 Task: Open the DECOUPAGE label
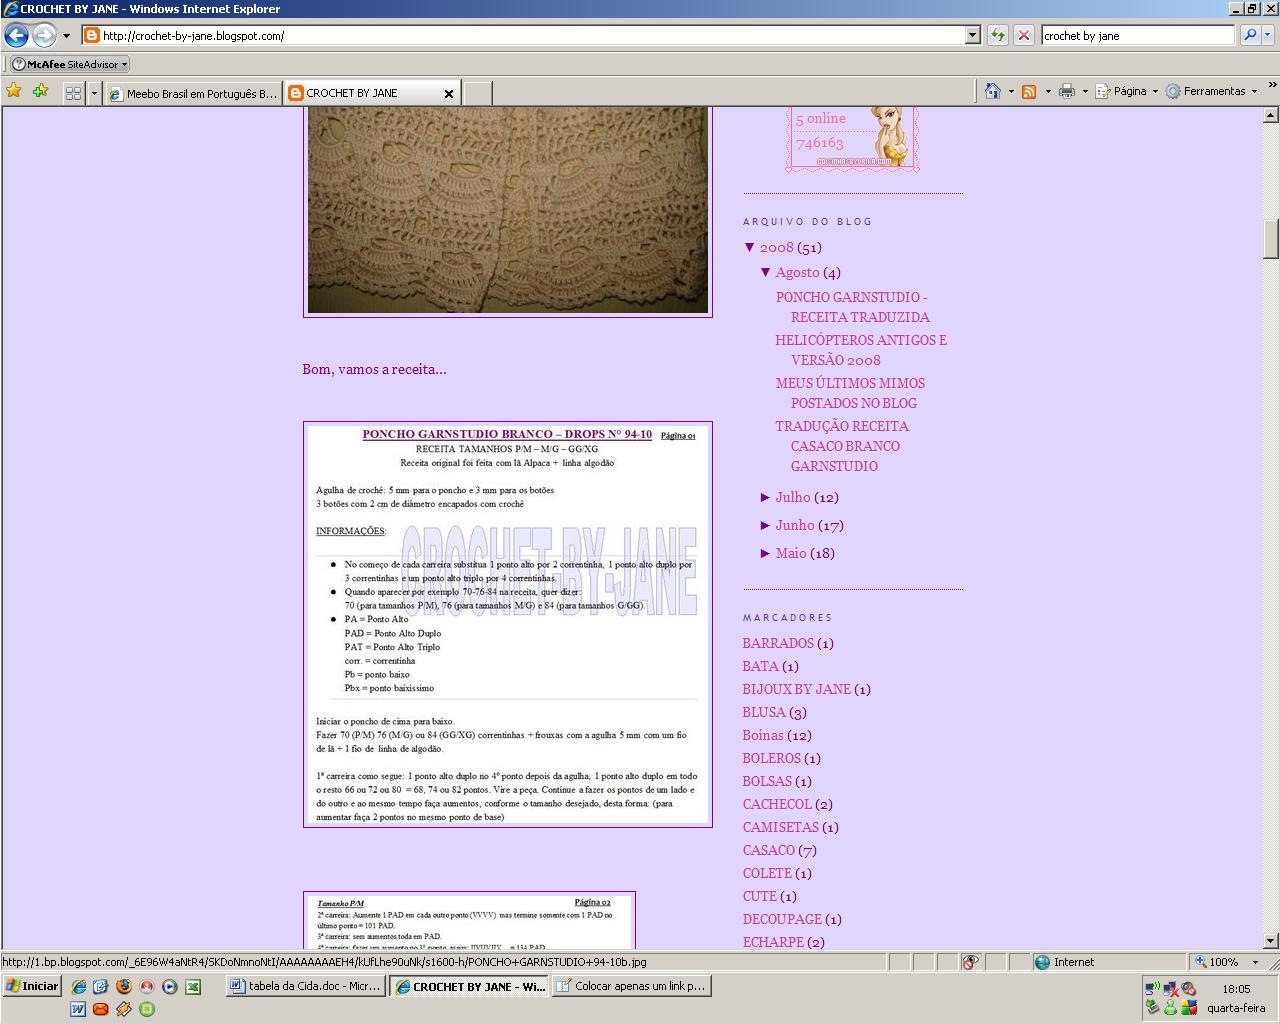pos(782,919)
